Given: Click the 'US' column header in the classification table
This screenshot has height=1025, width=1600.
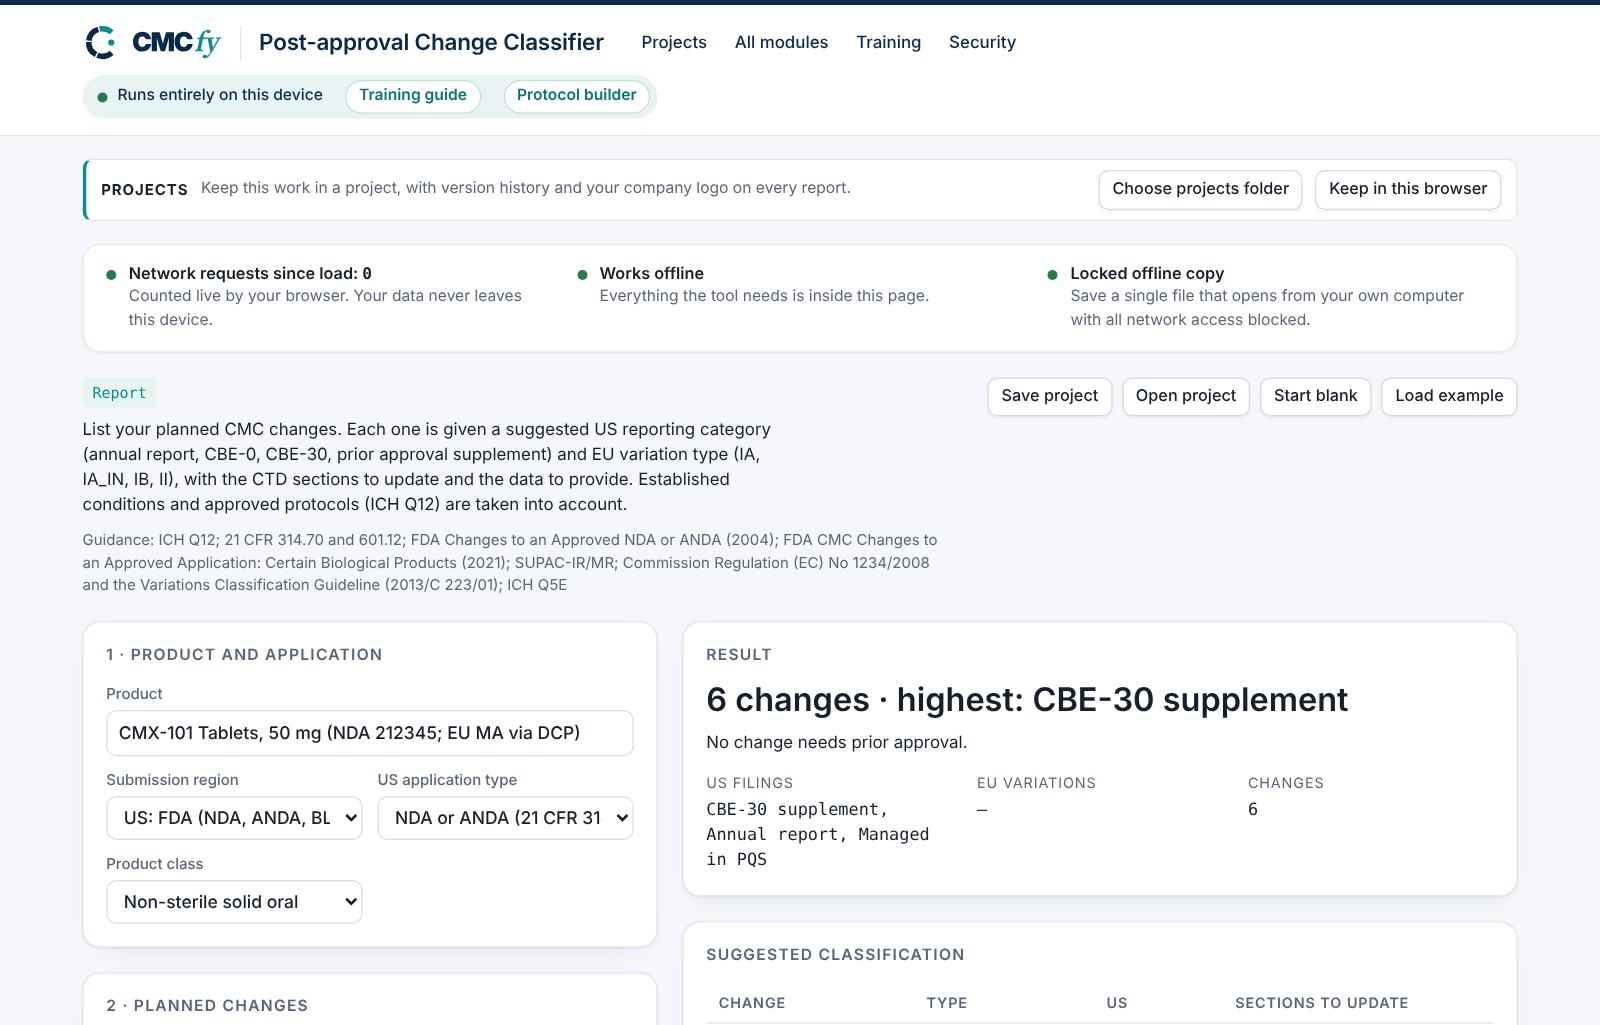Looking at the screenshot, I should tap(1117, 1003).
